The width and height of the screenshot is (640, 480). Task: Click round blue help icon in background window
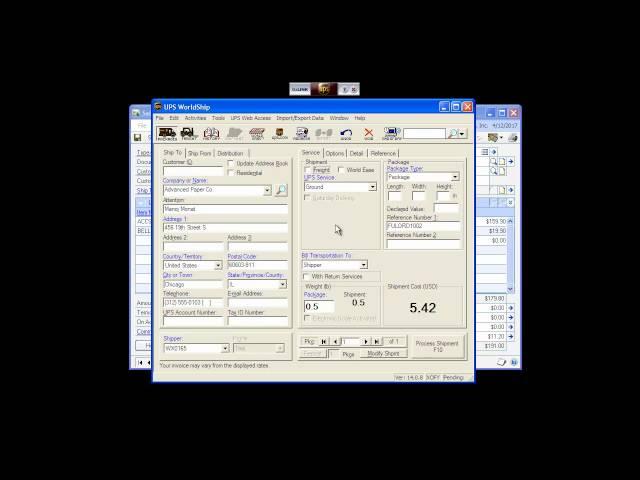point(514,362)
